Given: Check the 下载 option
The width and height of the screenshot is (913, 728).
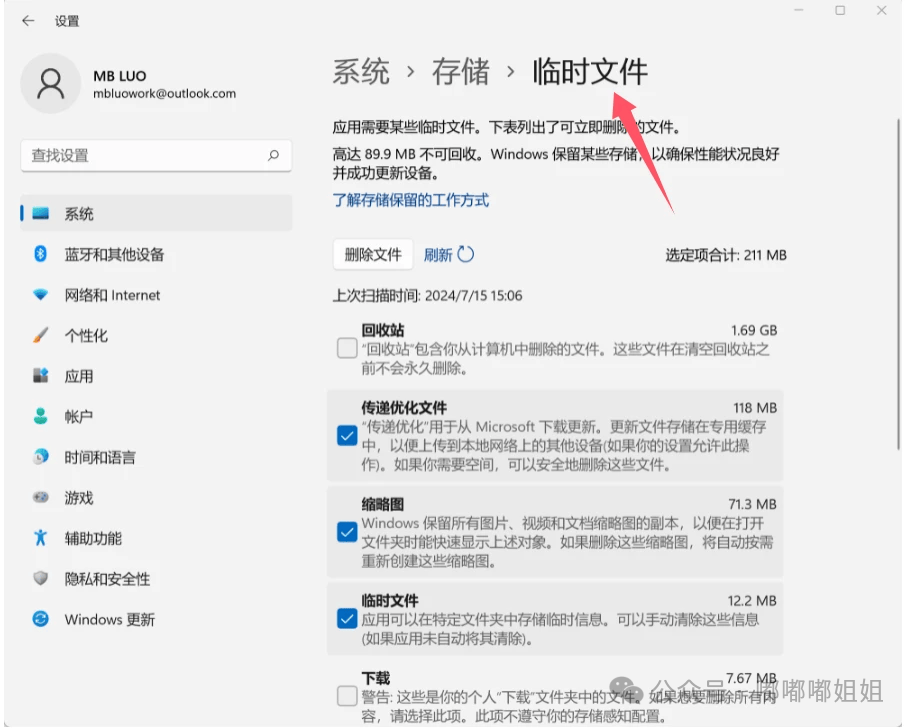Looking at the screenshot, I should (347, 695).
